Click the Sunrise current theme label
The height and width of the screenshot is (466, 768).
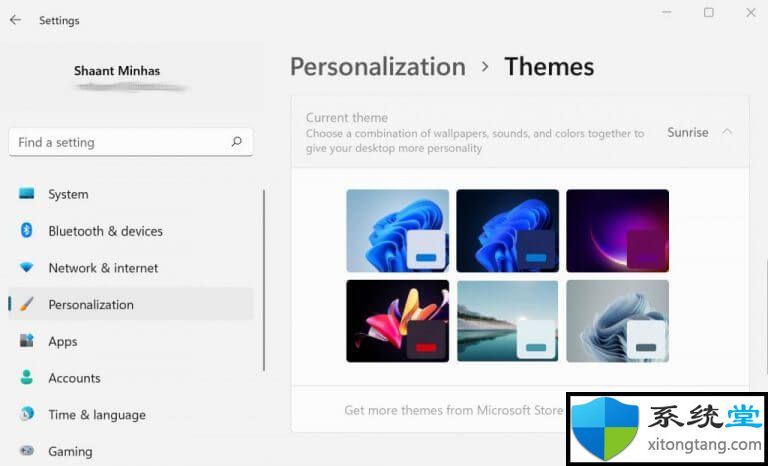pyautogui.click(x=688, y=132)
